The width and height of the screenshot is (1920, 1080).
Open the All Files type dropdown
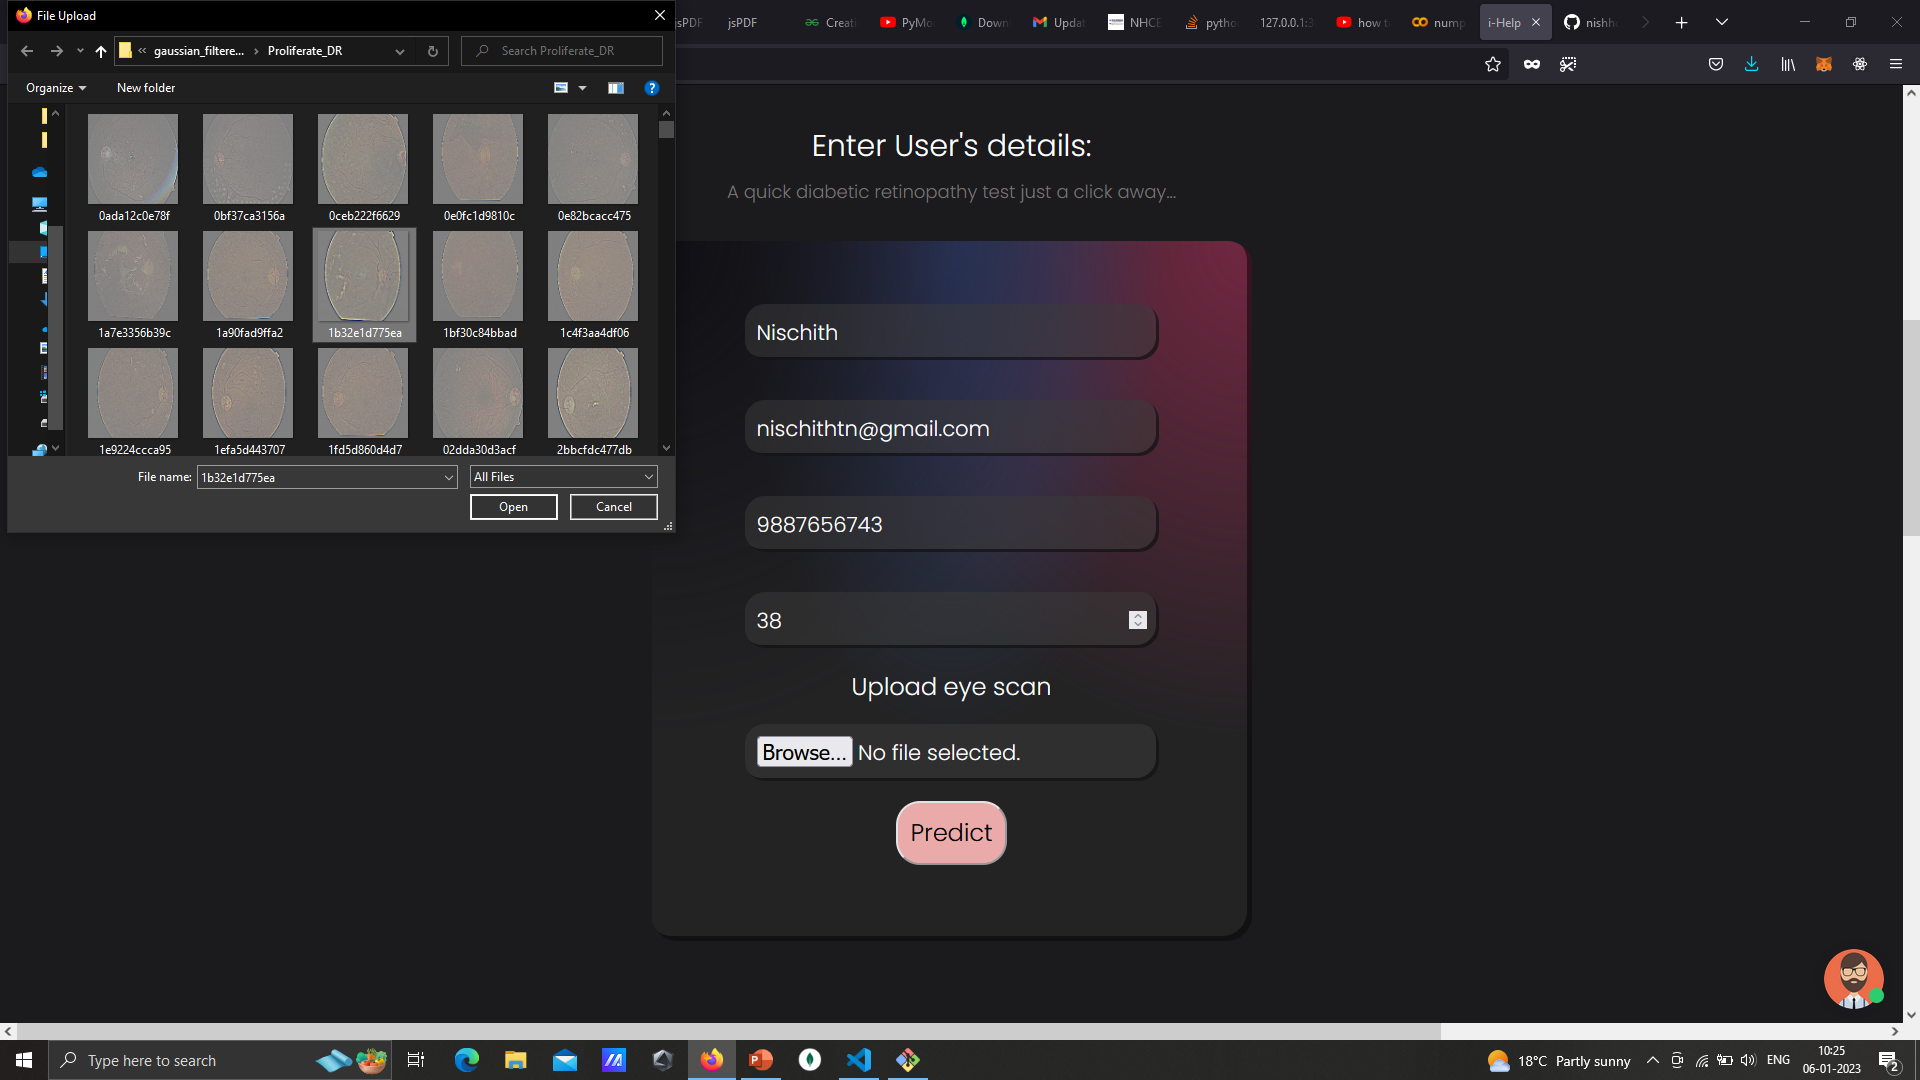[x=564, y=477]
